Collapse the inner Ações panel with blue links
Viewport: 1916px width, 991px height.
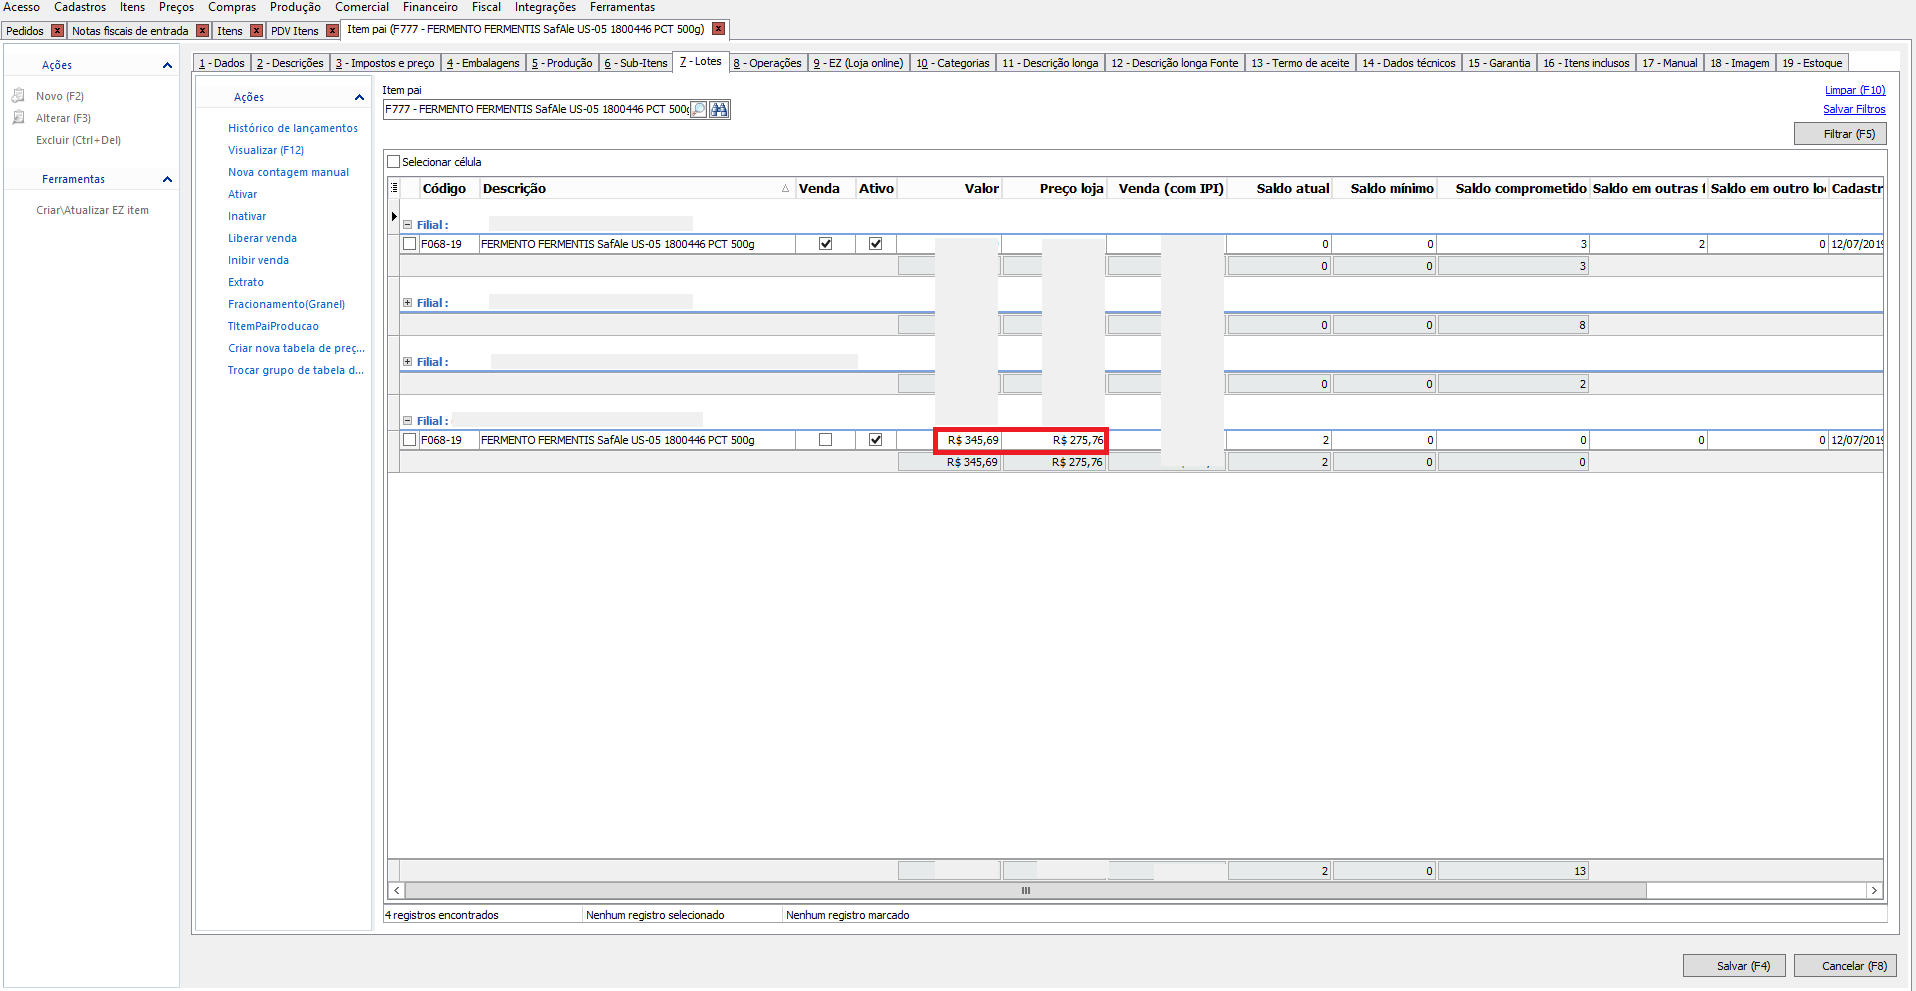click(359, 97)
